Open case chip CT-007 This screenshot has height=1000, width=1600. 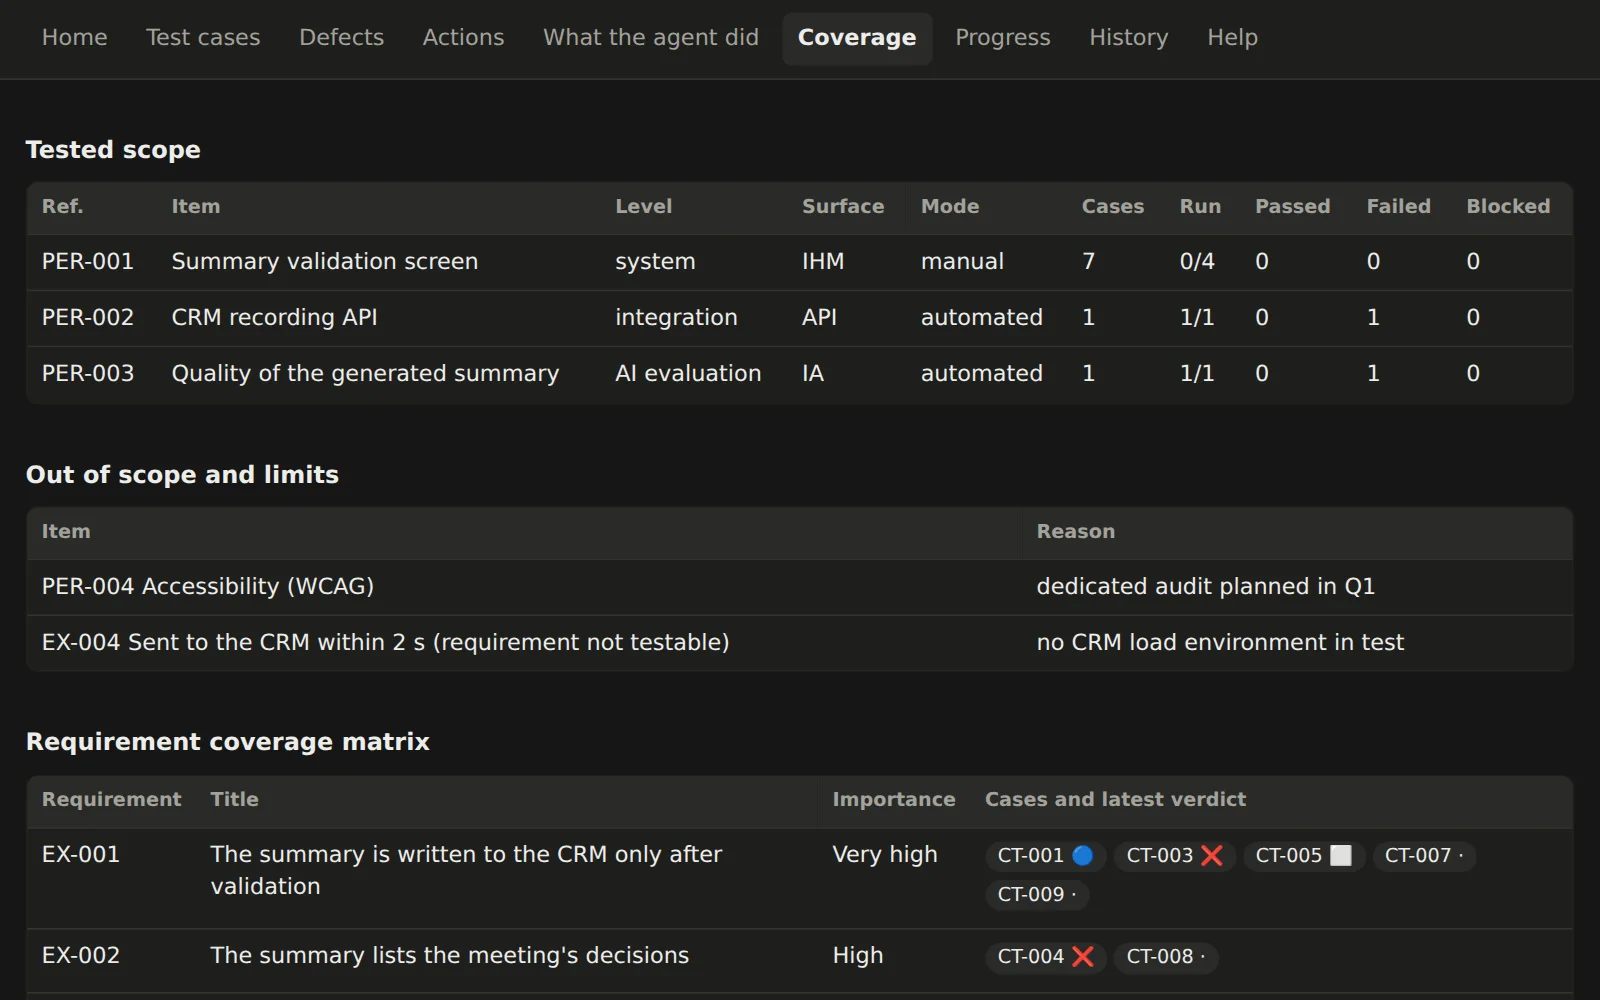pos(1424,856)
